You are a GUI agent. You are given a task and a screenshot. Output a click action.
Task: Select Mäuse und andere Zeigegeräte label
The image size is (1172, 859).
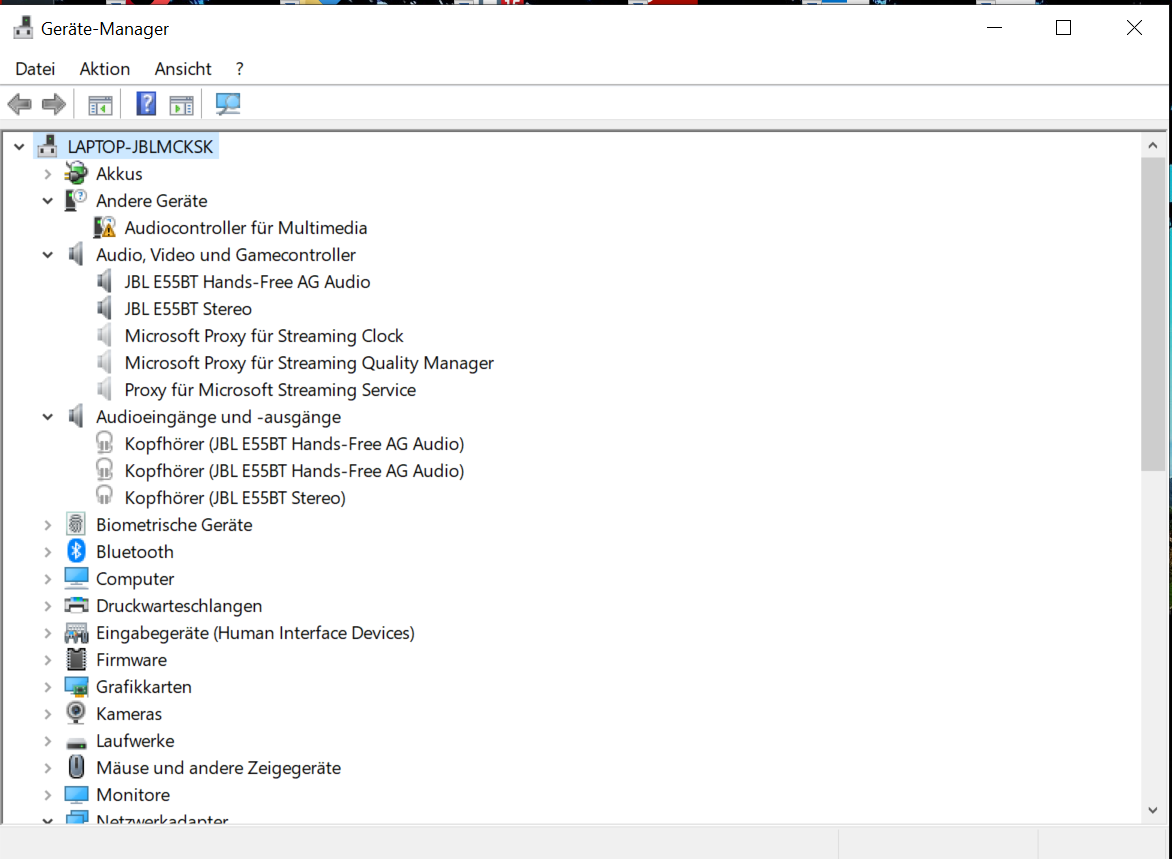click(218, 768)
